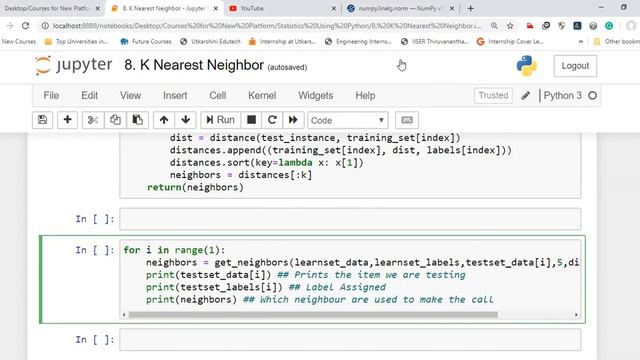Click the localhost address bar

click(x=267, y=26)
